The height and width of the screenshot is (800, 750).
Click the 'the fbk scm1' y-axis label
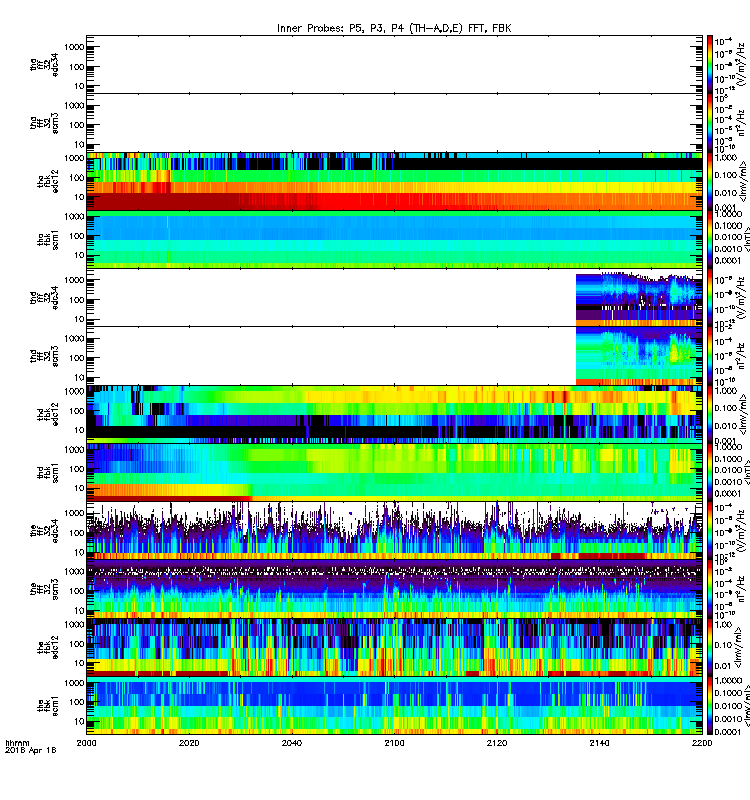click(48, 706)
